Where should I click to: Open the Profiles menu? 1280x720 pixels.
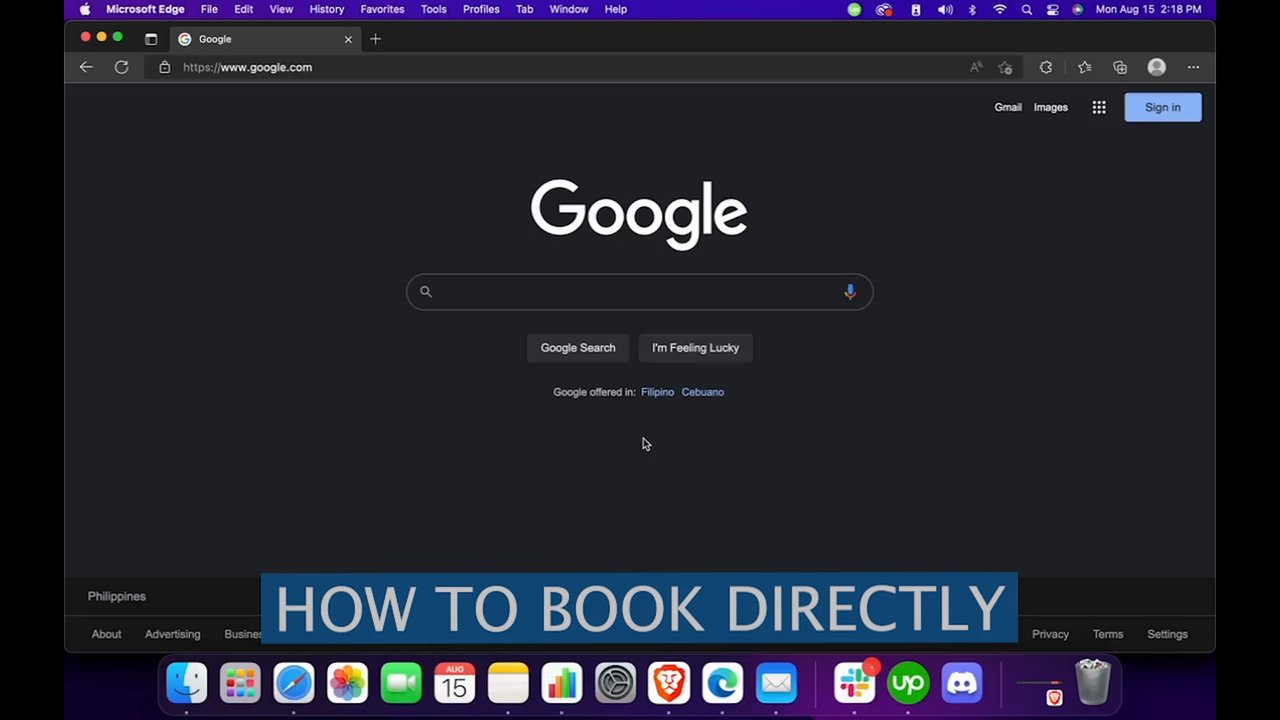(x=481, y=9)
